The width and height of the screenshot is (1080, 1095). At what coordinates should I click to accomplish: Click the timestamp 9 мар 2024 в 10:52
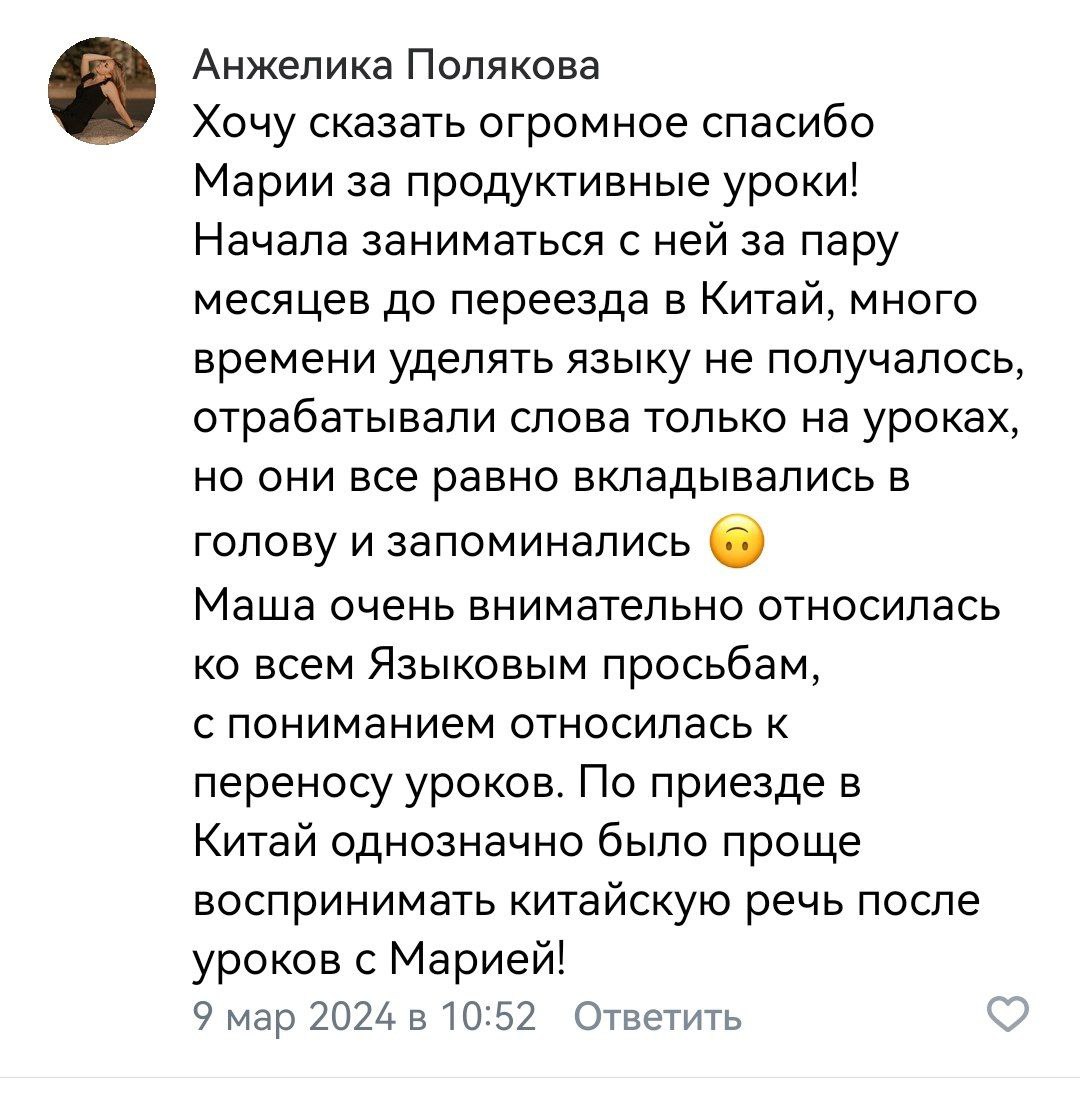[364, 1018]
